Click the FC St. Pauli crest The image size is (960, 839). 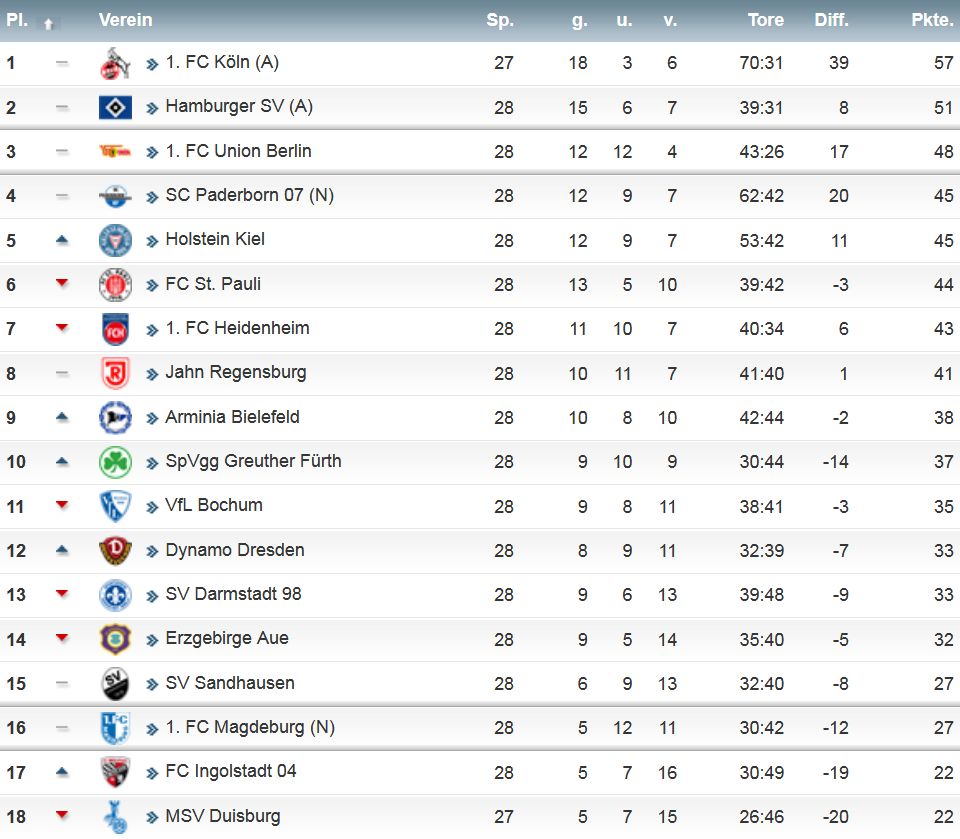click(115, 285)
